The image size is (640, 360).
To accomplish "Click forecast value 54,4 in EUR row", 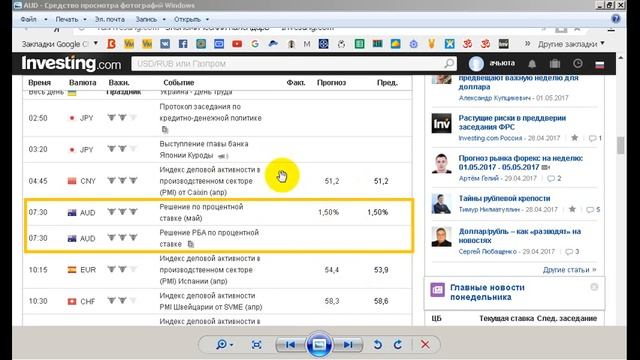I will (331, 270).
